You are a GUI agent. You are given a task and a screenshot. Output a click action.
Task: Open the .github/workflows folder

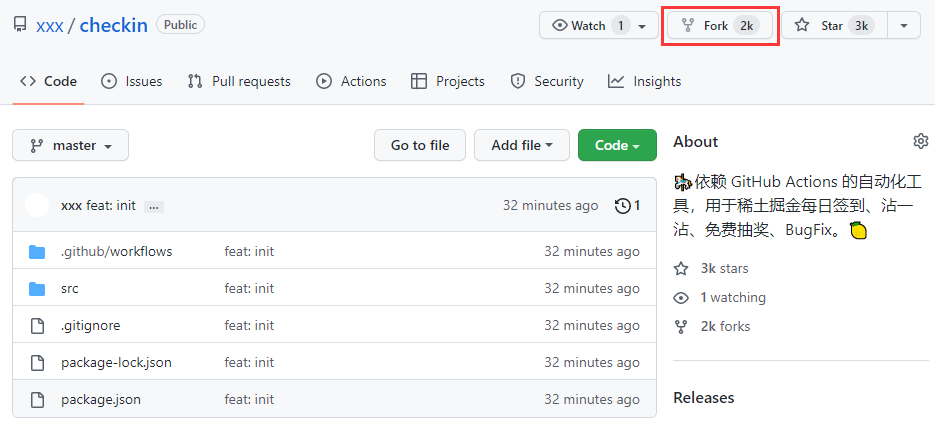[x=116, y=252]
